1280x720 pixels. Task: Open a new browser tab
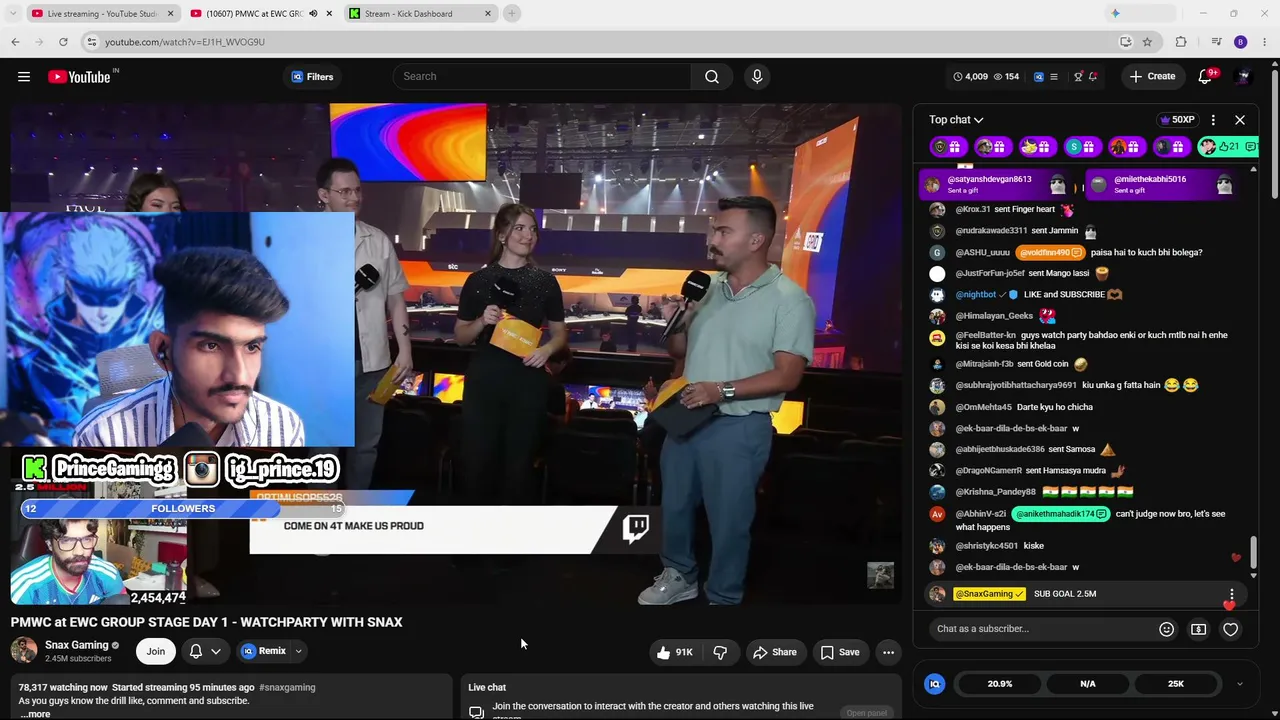click(511, 14)
